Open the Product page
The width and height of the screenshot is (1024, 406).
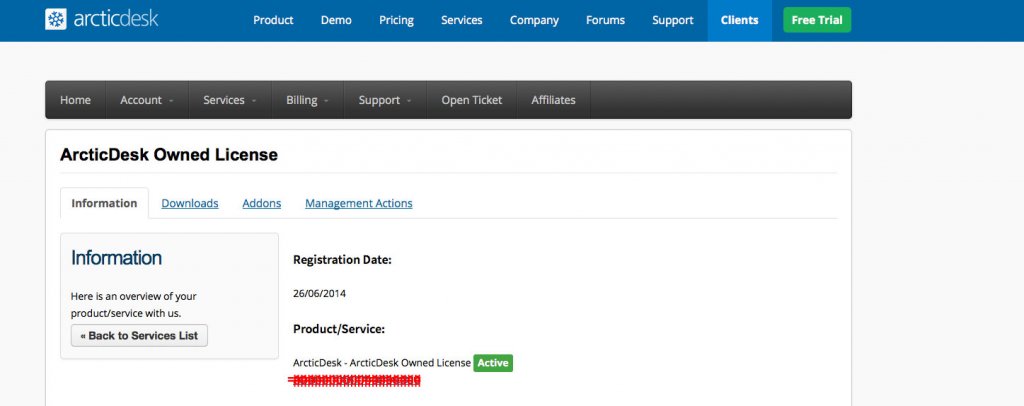coord(273,20)
